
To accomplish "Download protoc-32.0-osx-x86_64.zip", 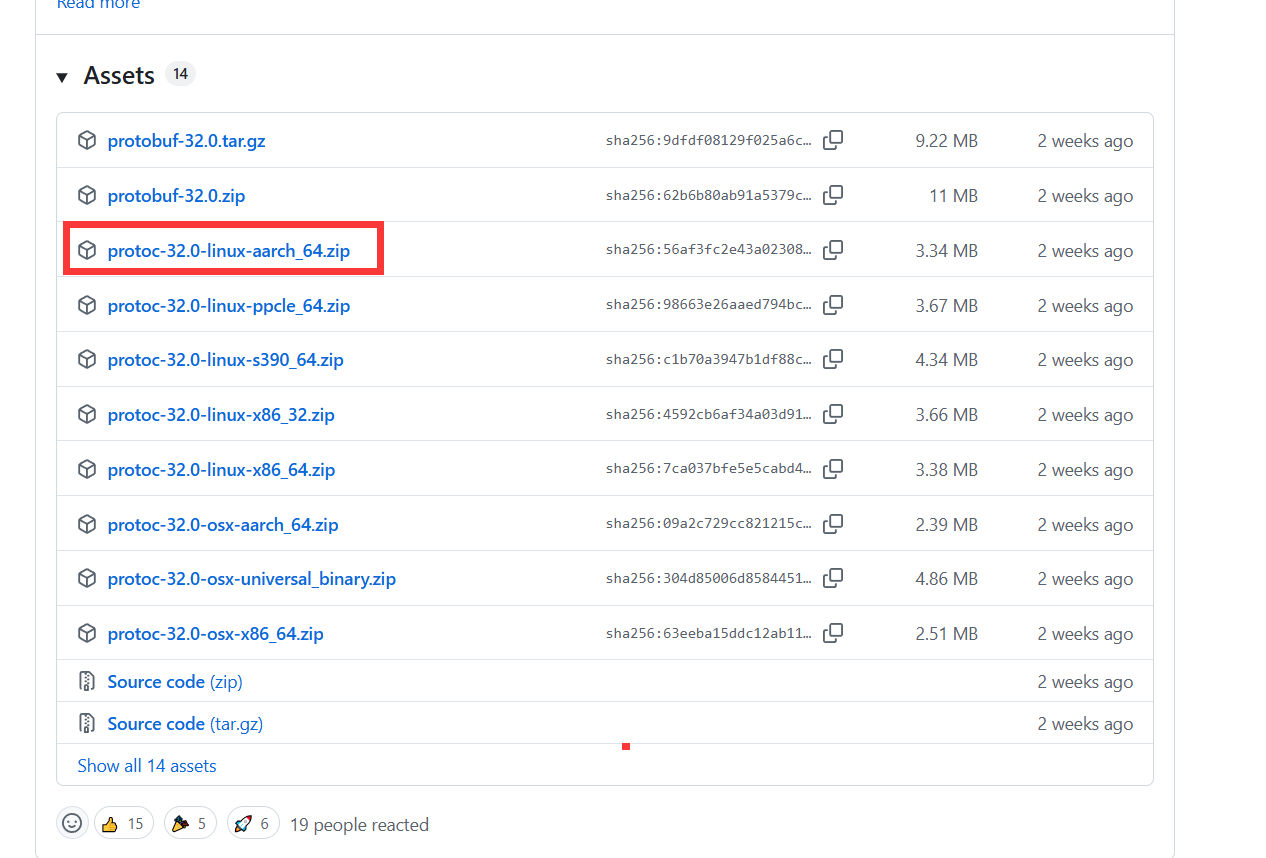I will click(x=216, y=634).
